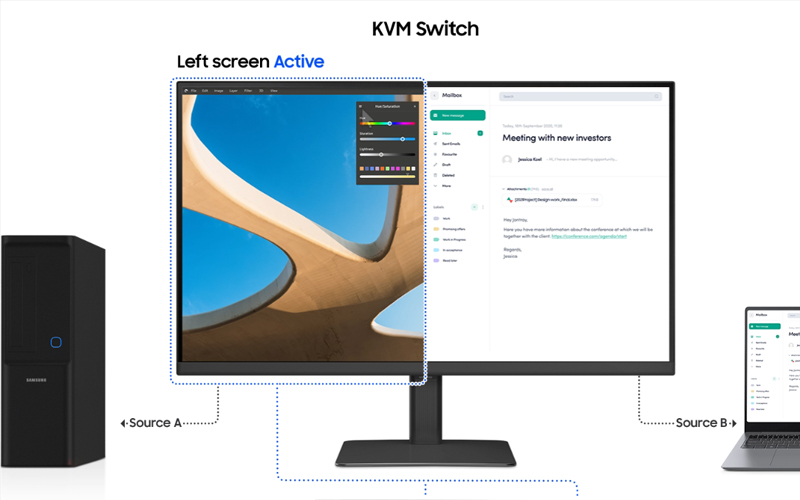Open the Hue/Saturation panel menu icon

360,106
